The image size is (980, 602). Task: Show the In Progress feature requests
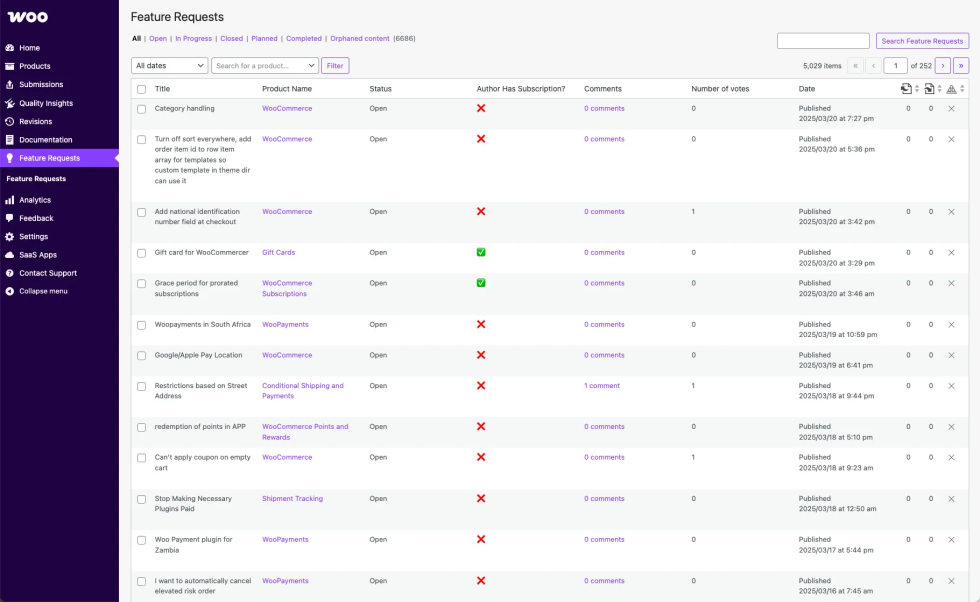[193, 39]
